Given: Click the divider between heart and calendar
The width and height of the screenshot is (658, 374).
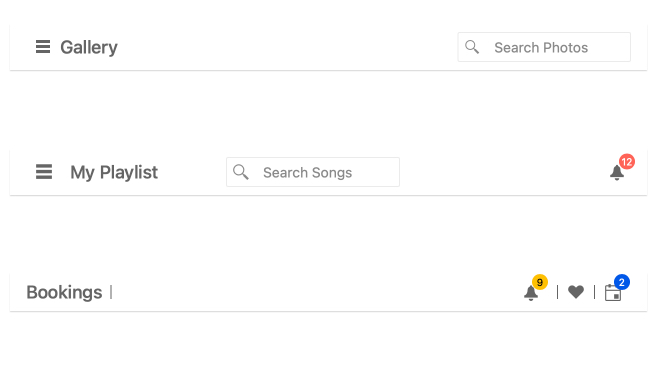Looking at the screenshot, I should (x=594, y=292).
